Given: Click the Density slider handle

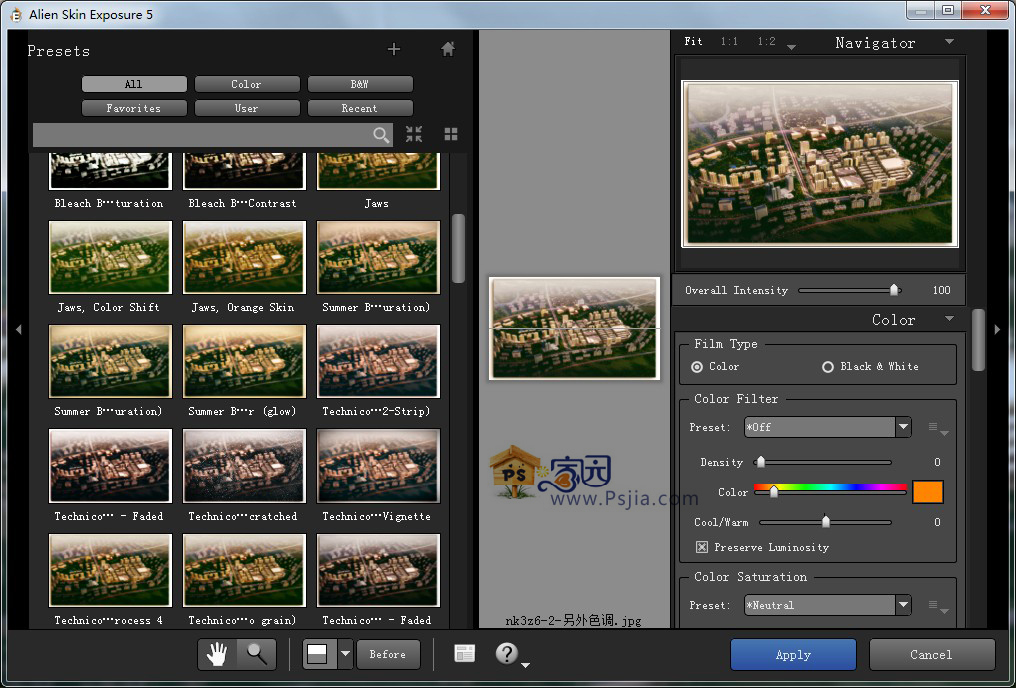Looking at the screenshot, I should point(761,462).
